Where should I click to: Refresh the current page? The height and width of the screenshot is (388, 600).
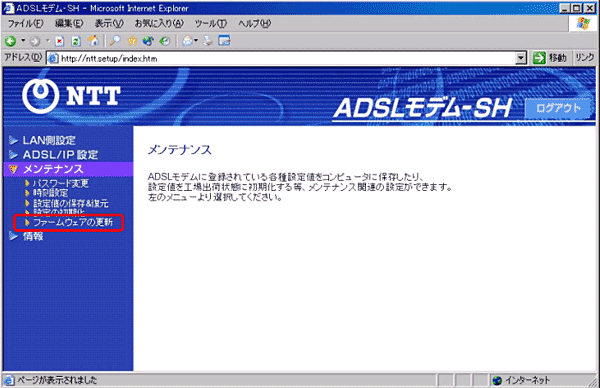tap(76, 41)
